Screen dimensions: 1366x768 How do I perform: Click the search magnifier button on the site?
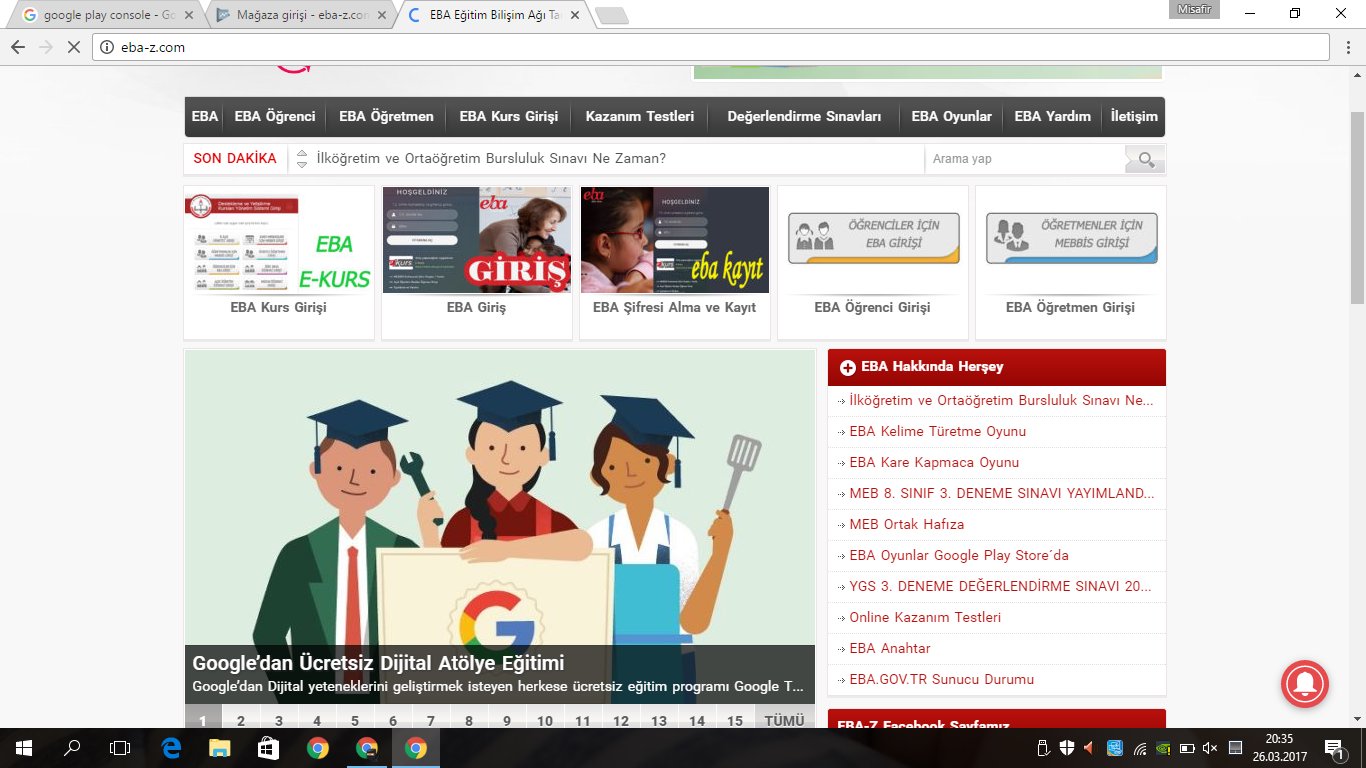point(1146,159)
